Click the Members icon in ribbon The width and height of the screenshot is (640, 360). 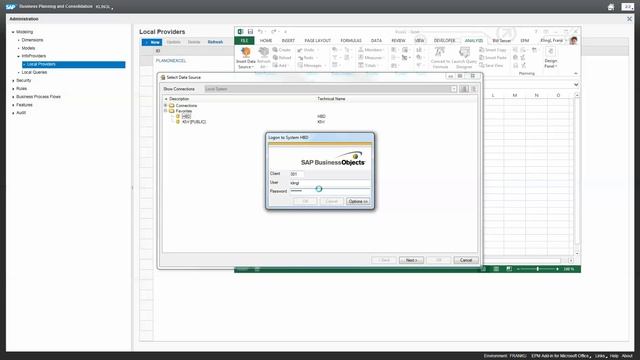pyautogui.click(x=361, y=50)
